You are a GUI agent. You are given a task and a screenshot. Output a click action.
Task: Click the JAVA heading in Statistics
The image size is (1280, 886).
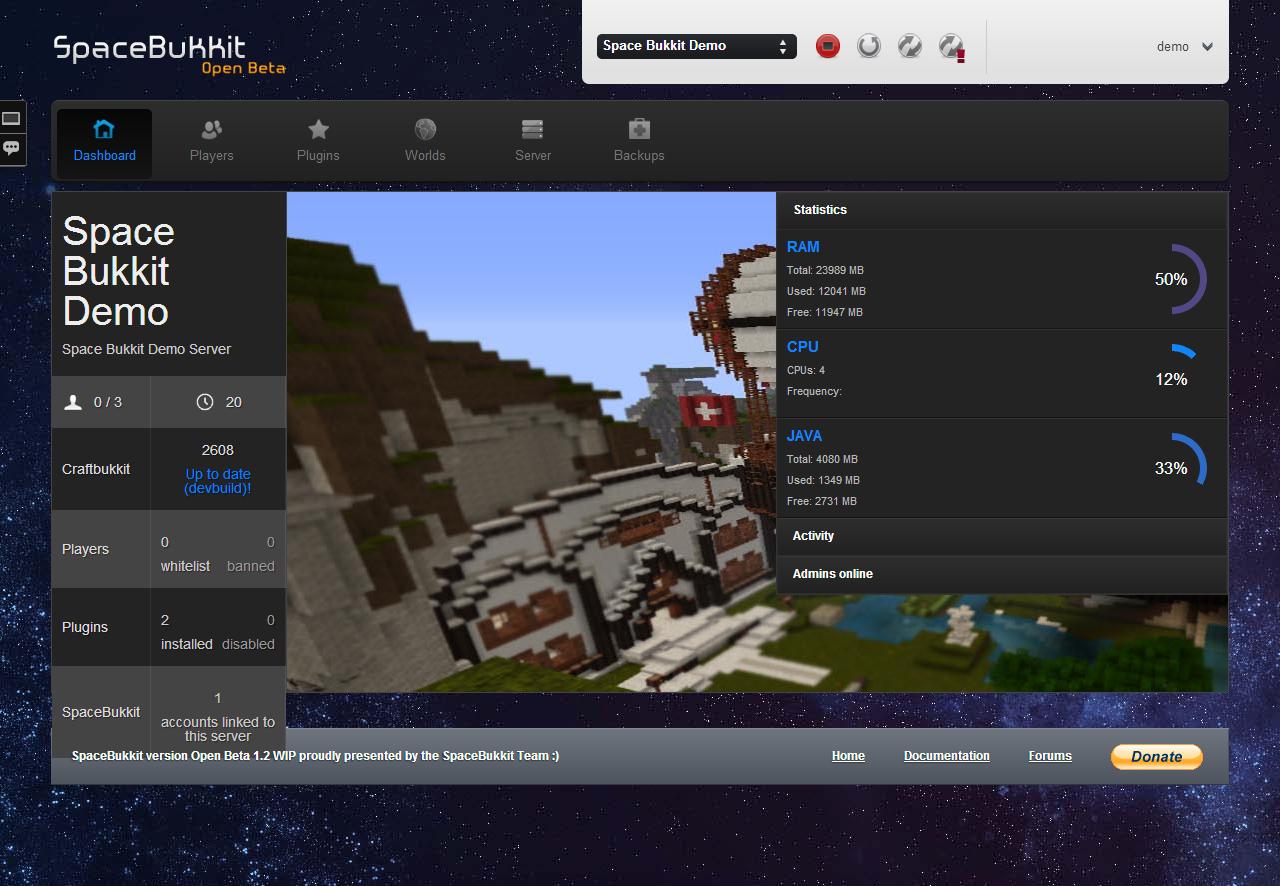click(805, 436)
